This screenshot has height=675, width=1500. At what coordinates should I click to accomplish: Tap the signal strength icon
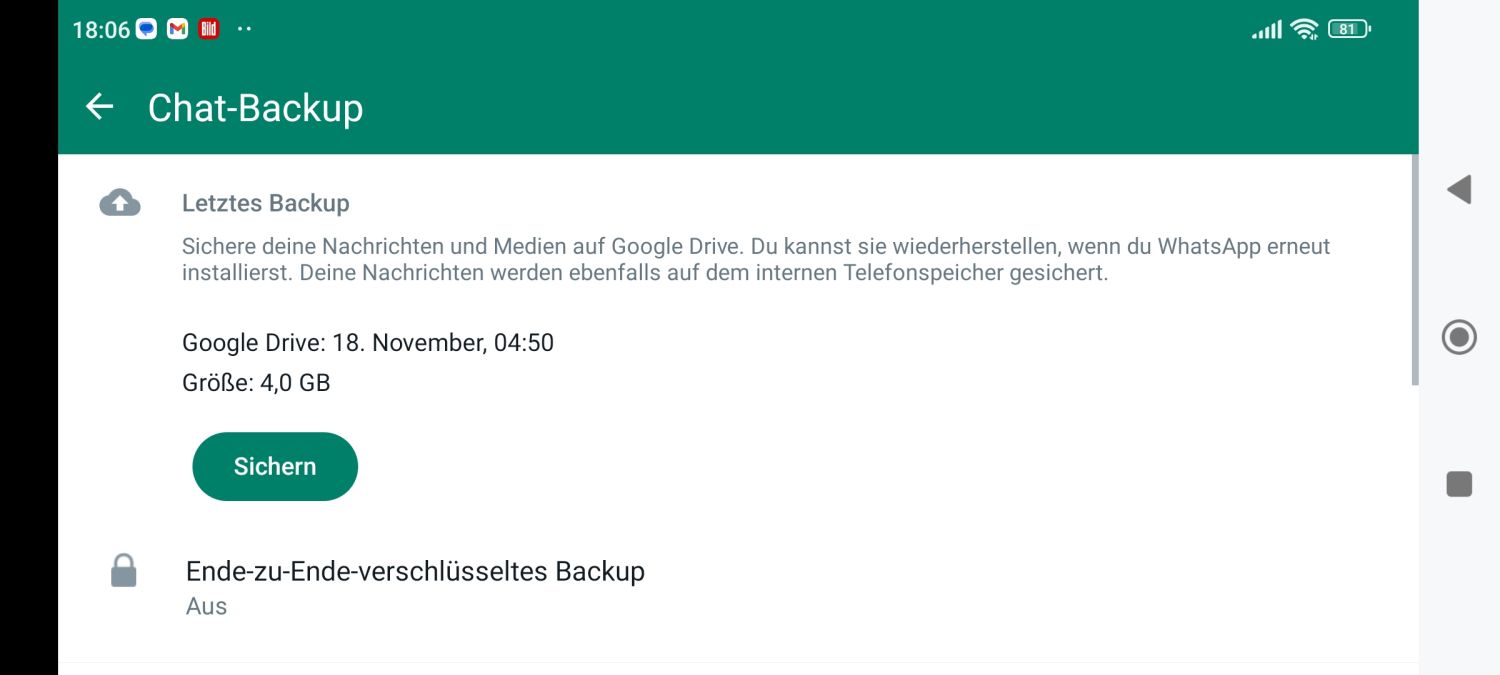[x=1266, y=30]
